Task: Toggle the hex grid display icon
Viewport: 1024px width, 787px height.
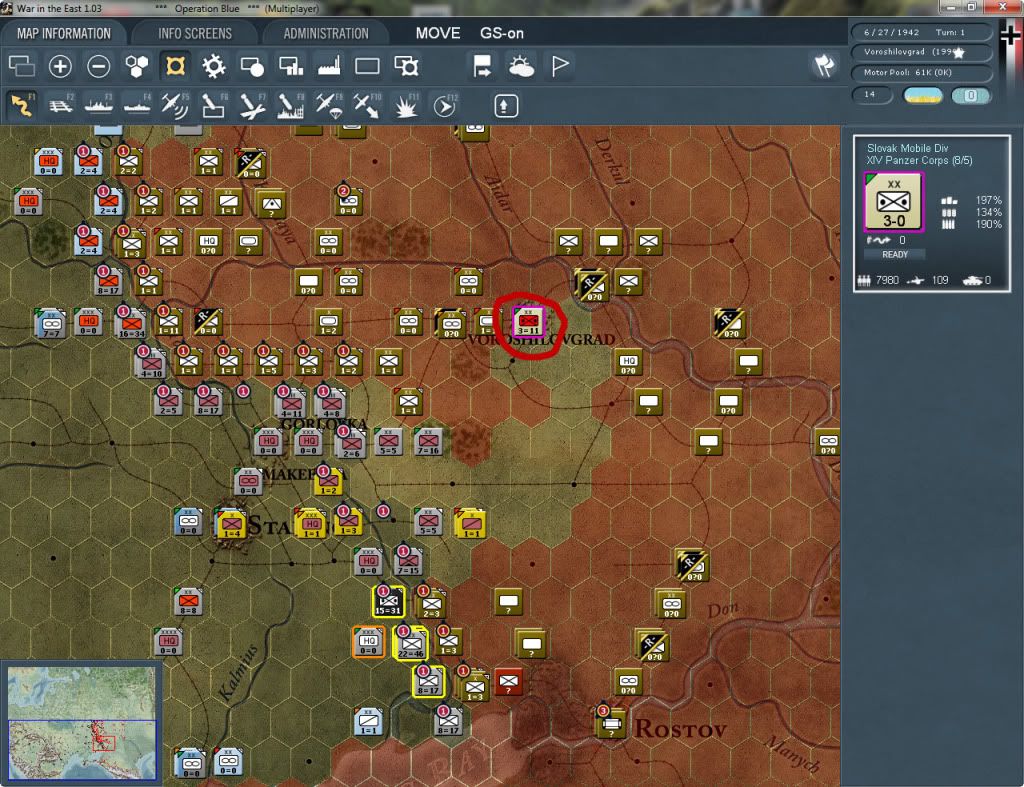Action: click(x=137, y=66)
